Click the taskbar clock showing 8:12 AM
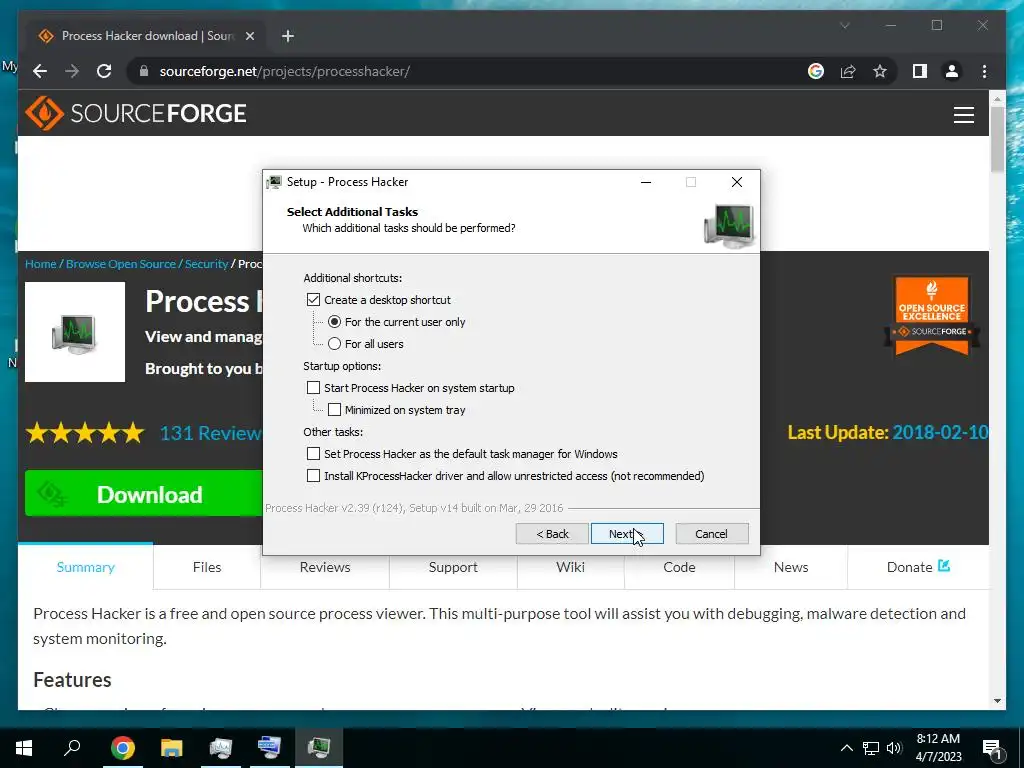 pos(938,748)
